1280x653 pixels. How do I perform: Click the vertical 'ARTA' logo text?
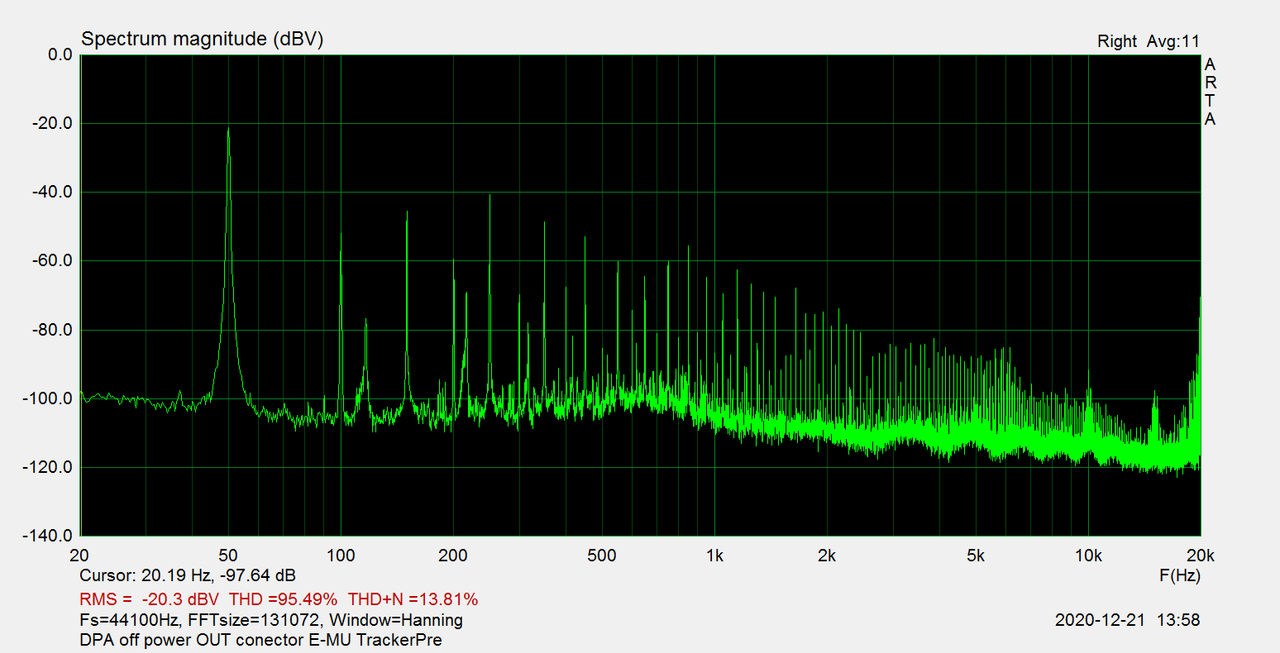coord(1210,92)
